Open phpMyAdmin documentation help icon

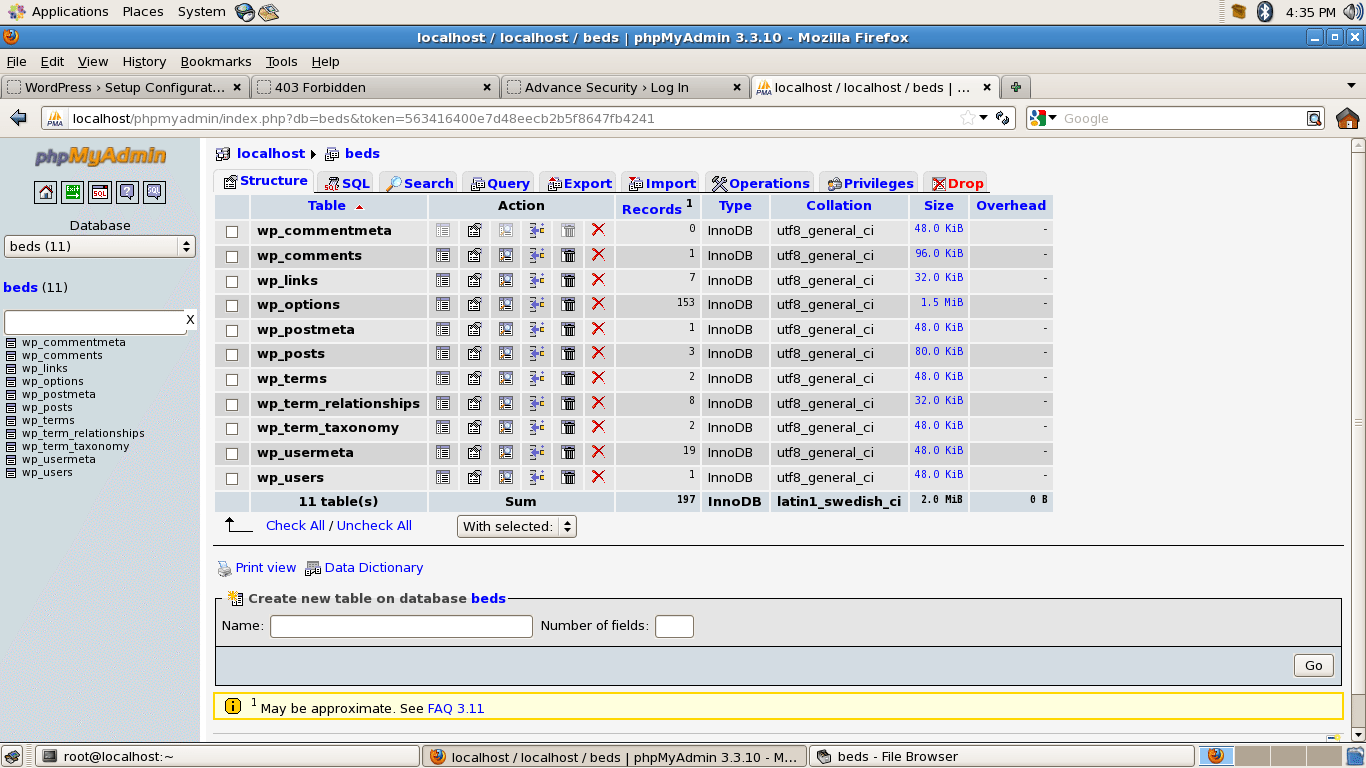(127, 192)
